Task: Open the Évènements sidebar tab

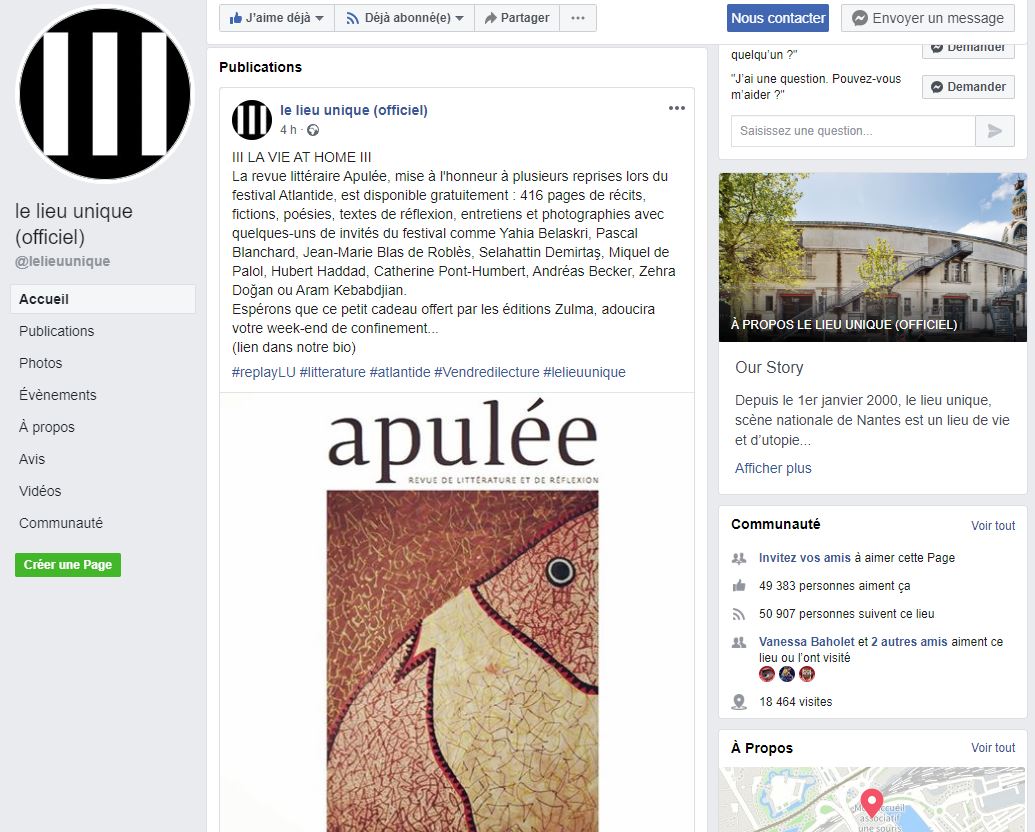Action: click(57, 395)
